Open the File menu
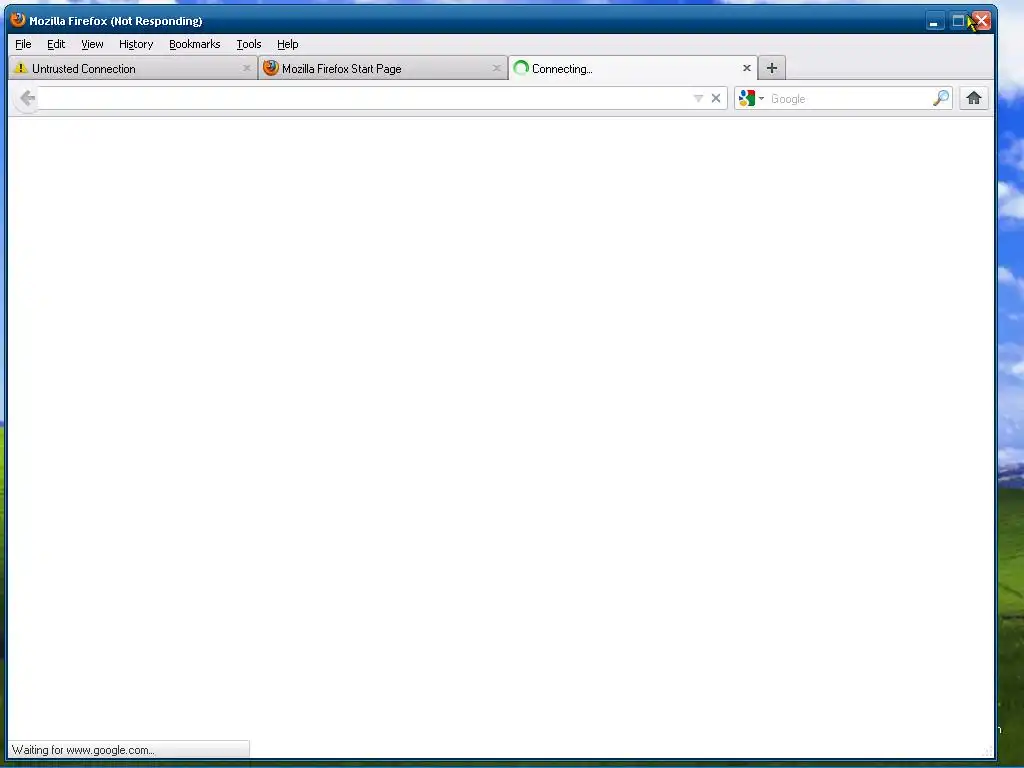 tap(23, 44)
